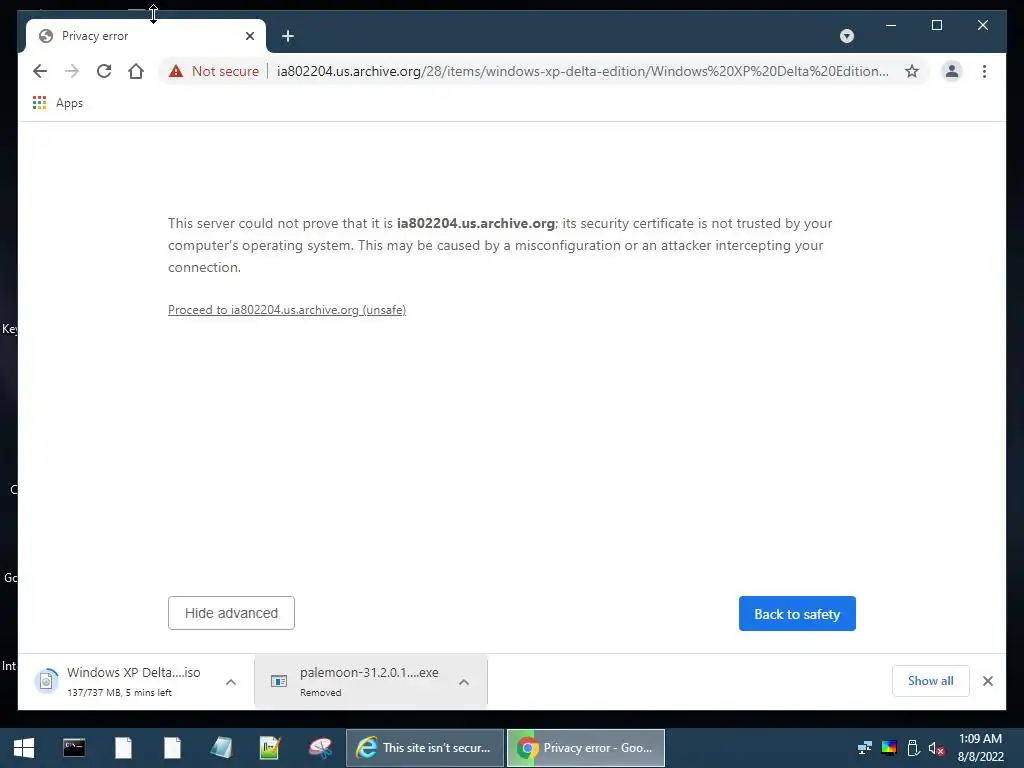Open the Chrome three-dot menu
1024x768 pixels.
pyautogui.click(x=984, y=71)
